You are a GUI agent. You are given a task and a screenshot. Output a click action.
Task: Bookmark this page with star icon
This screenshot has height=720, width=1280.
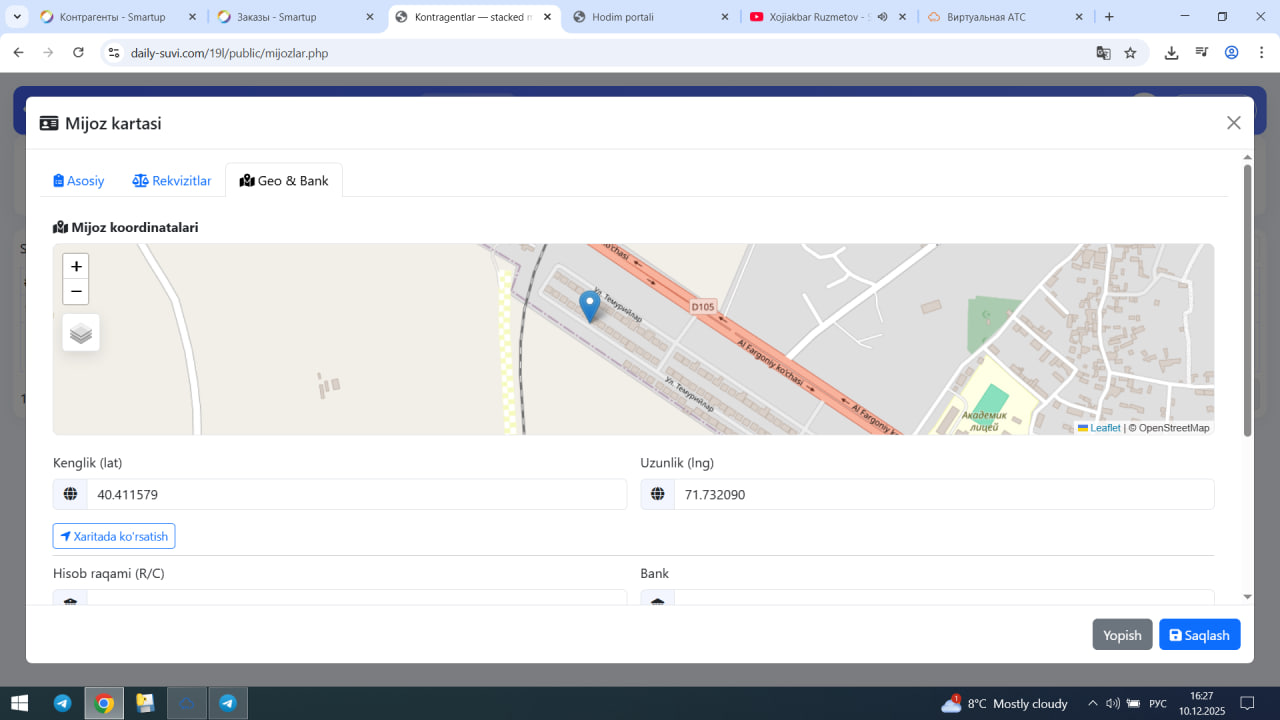click(1130, 53)
